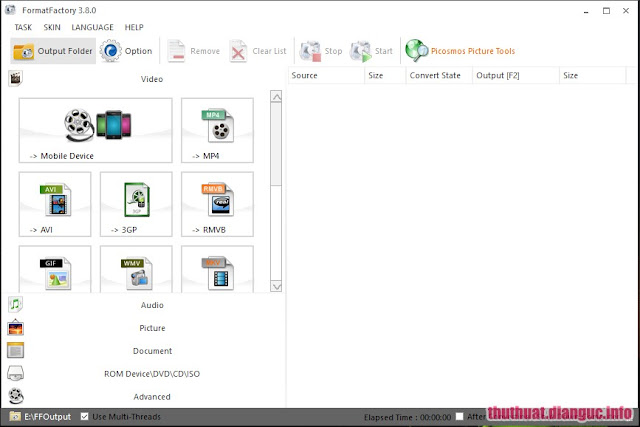Viewport: 640px width, 427px height.
Task: Expand the Advanced category
Action: pos(152,396)
